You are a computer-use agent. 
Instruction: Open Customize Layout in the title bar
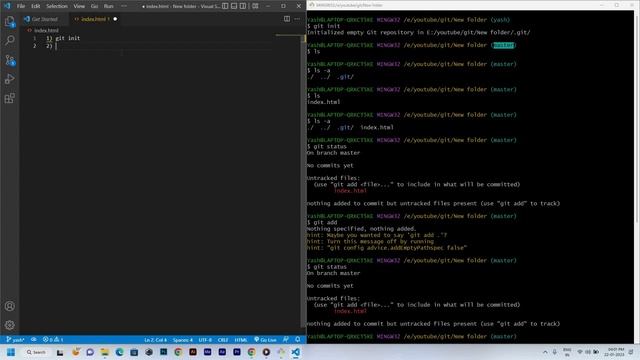pyautogui.click(x=255, y=6)
